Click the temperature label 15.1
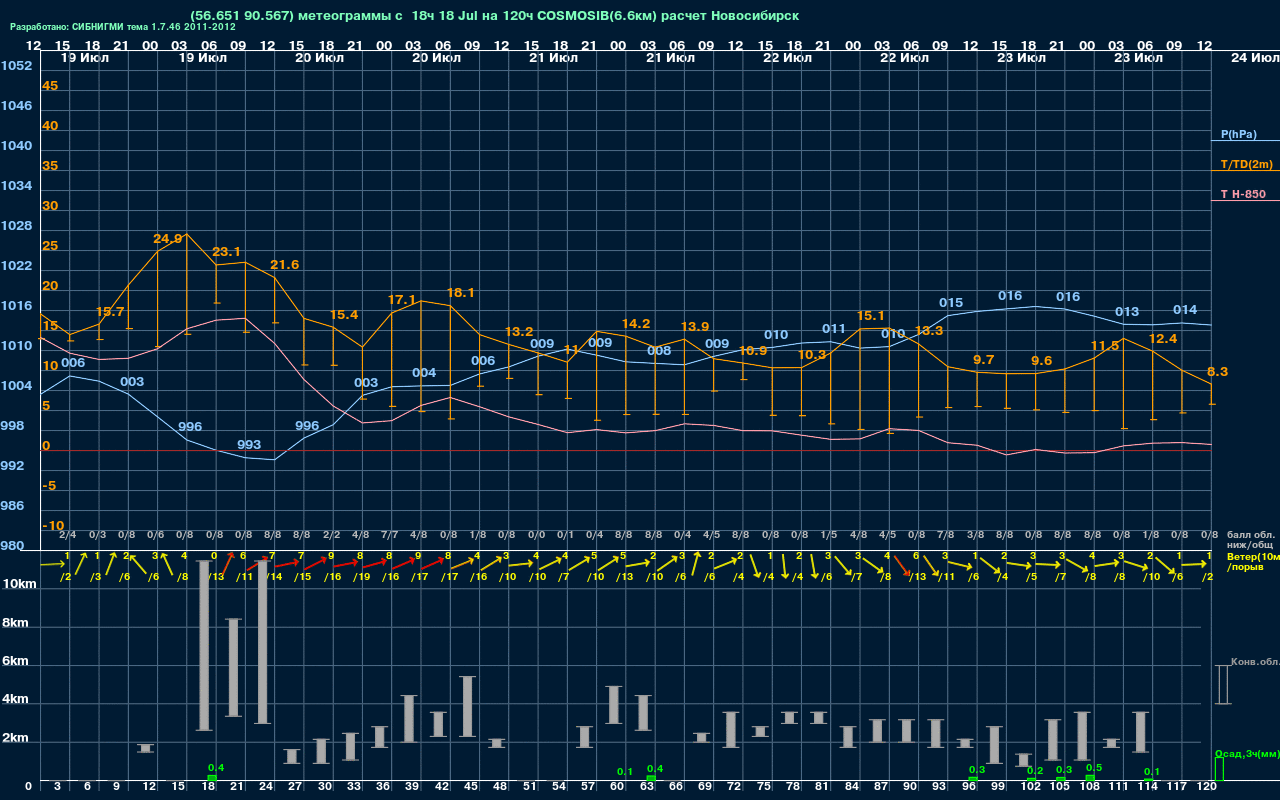This screenshot has width=1280, height=800. tap(871, 316)
